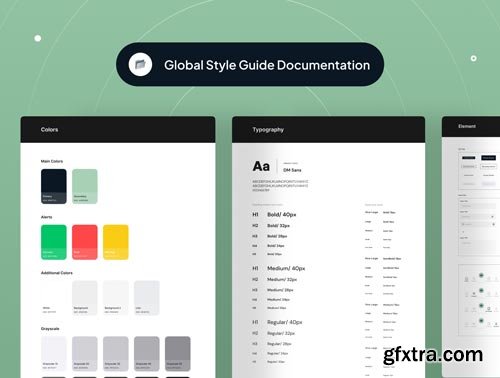This screenshot has width=500, height=378.
Task: Click the Additional Colors section label
Action: click(56, 273)
